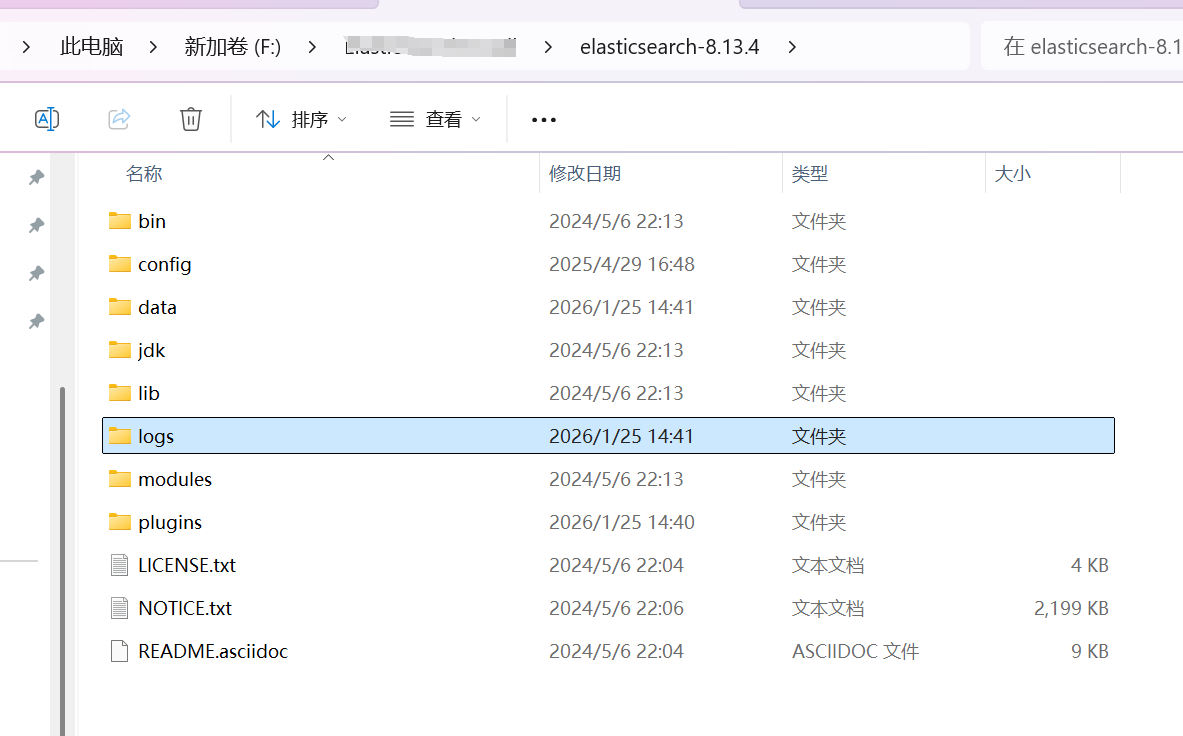This screenshot has height=736, width=1183.
Task: Click type 文本文档 of LICENSE.txt
Action: (828, 565)
